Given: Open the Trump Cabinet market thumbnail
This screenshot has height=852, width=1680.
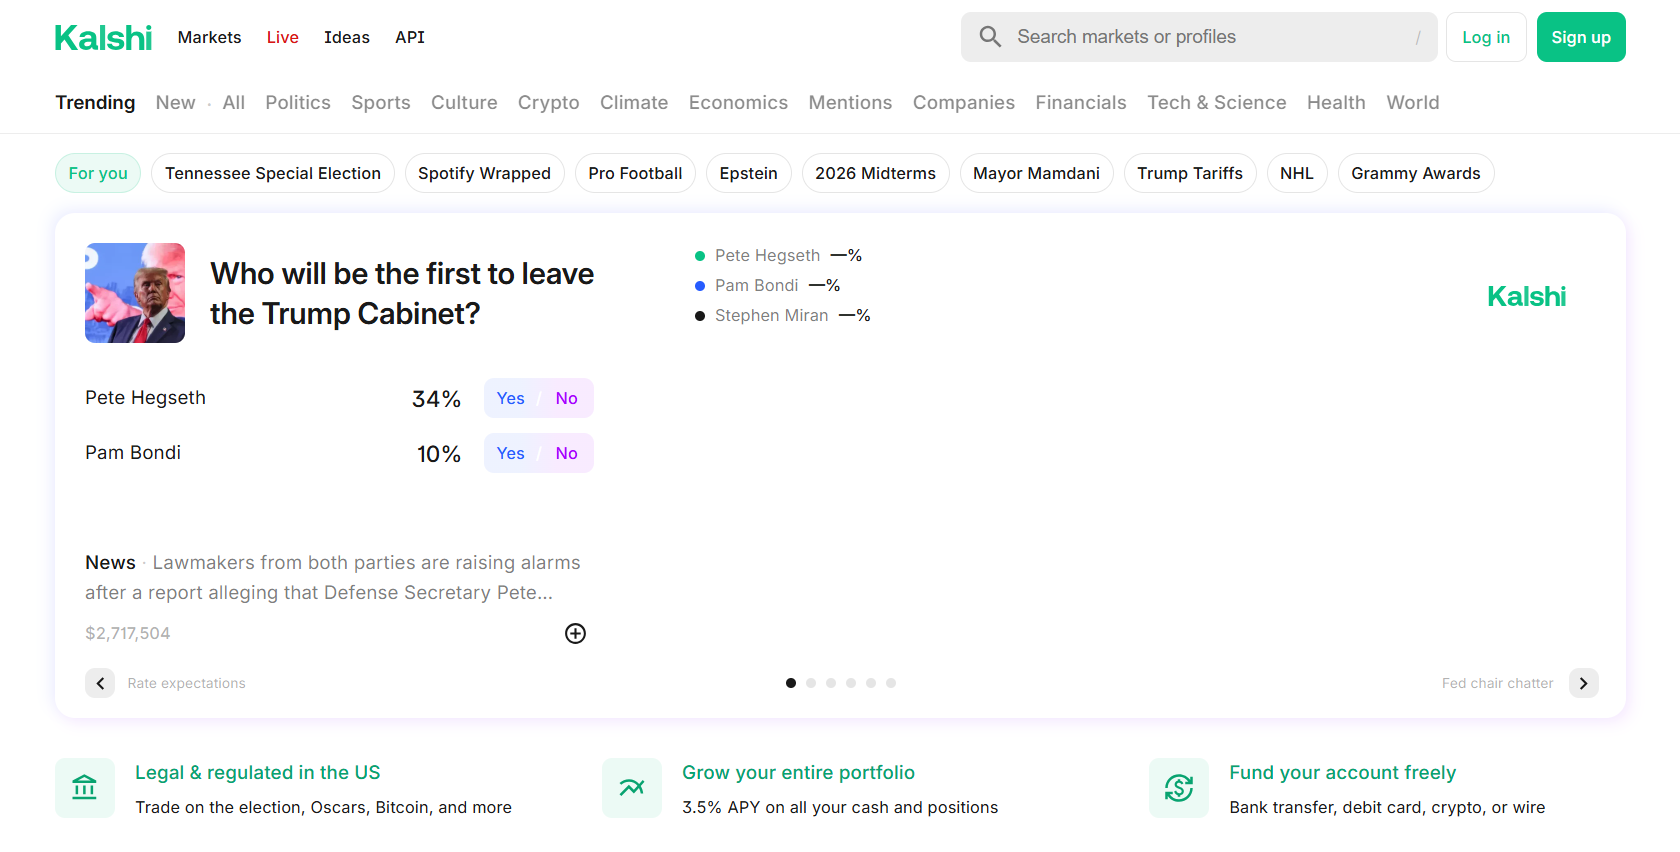Looking at the screenshot, I should (135, 293).
